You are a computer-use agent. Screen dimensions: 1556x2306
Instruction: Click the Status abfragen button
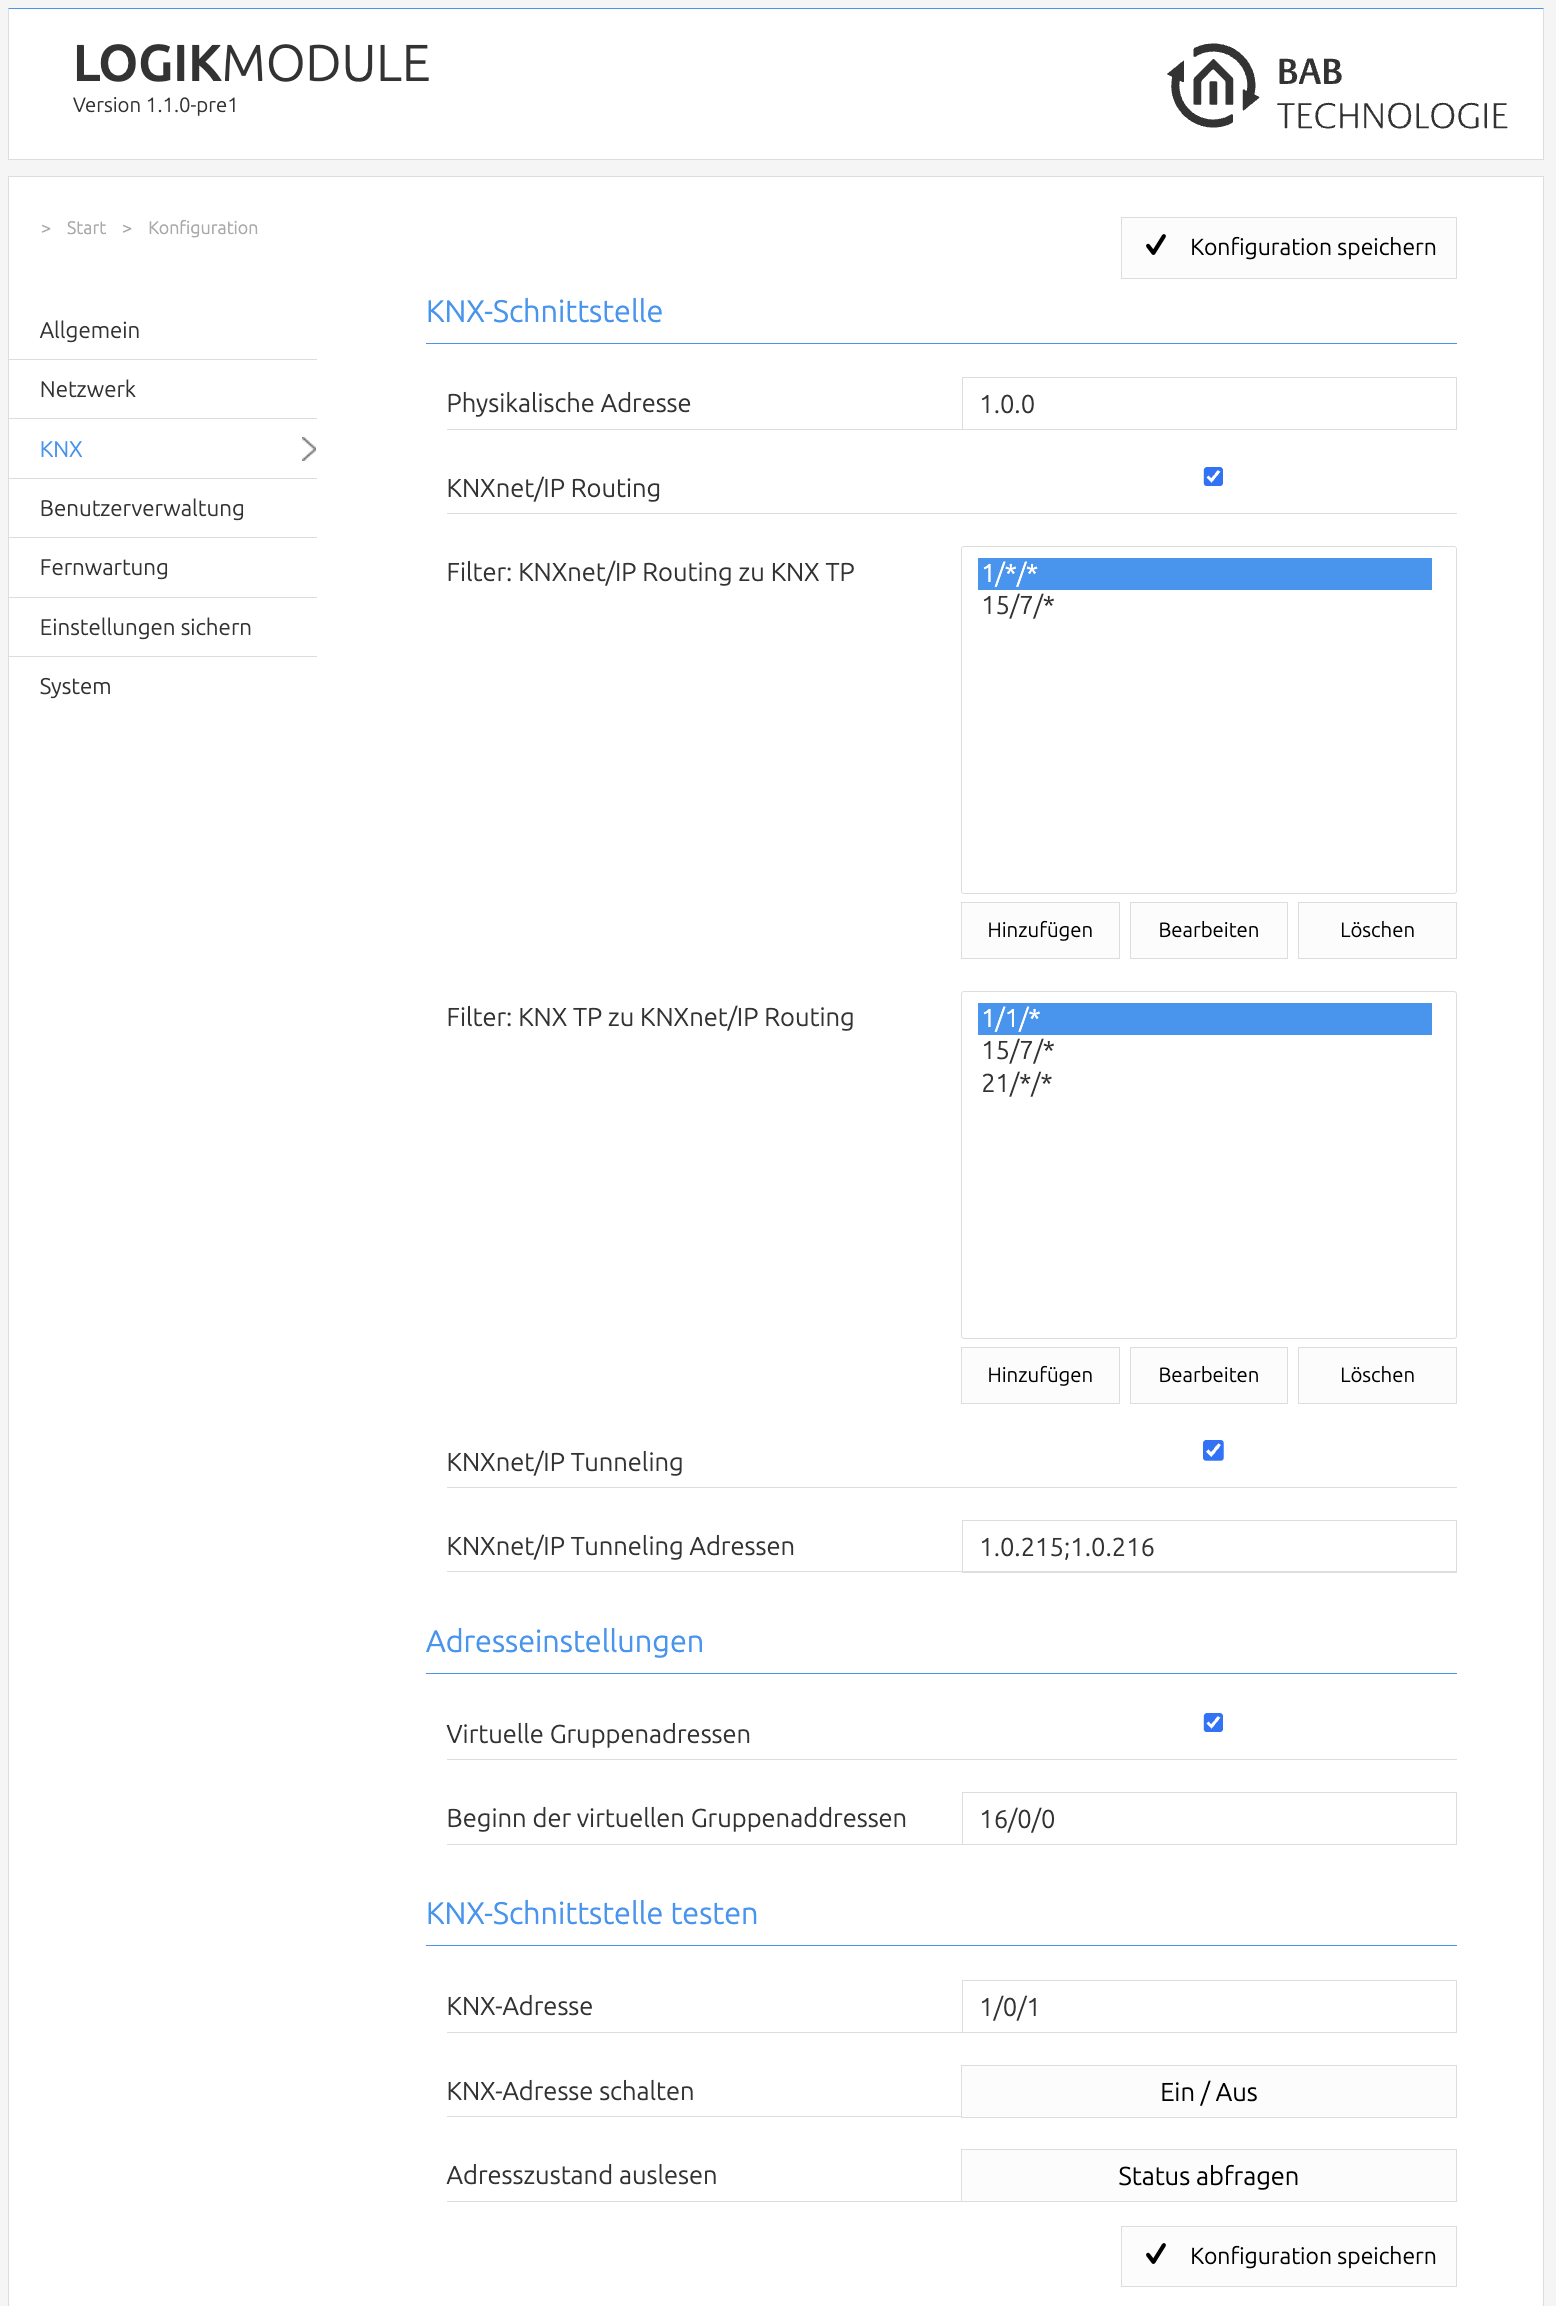tap(1208, 2176)
